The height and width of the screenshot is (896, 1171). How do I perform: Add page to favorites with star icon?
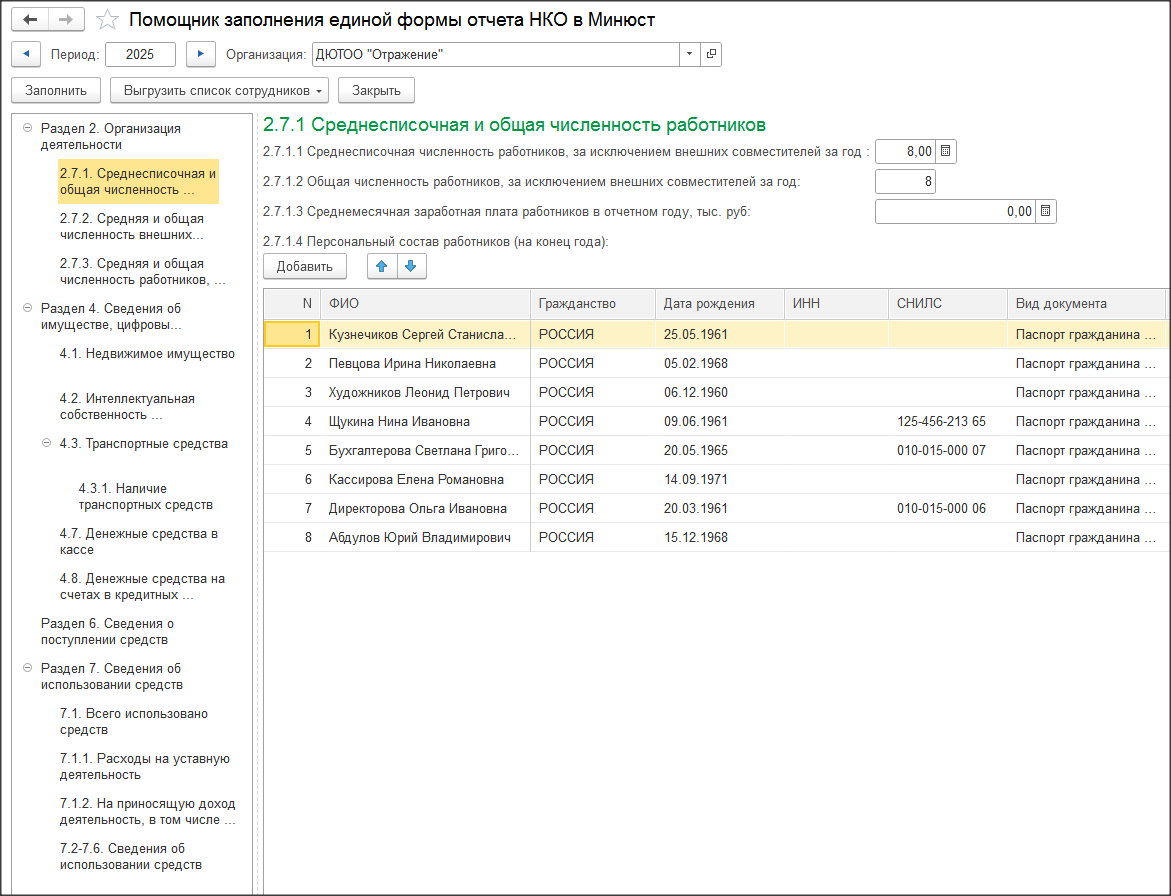(x=107, y=20)
